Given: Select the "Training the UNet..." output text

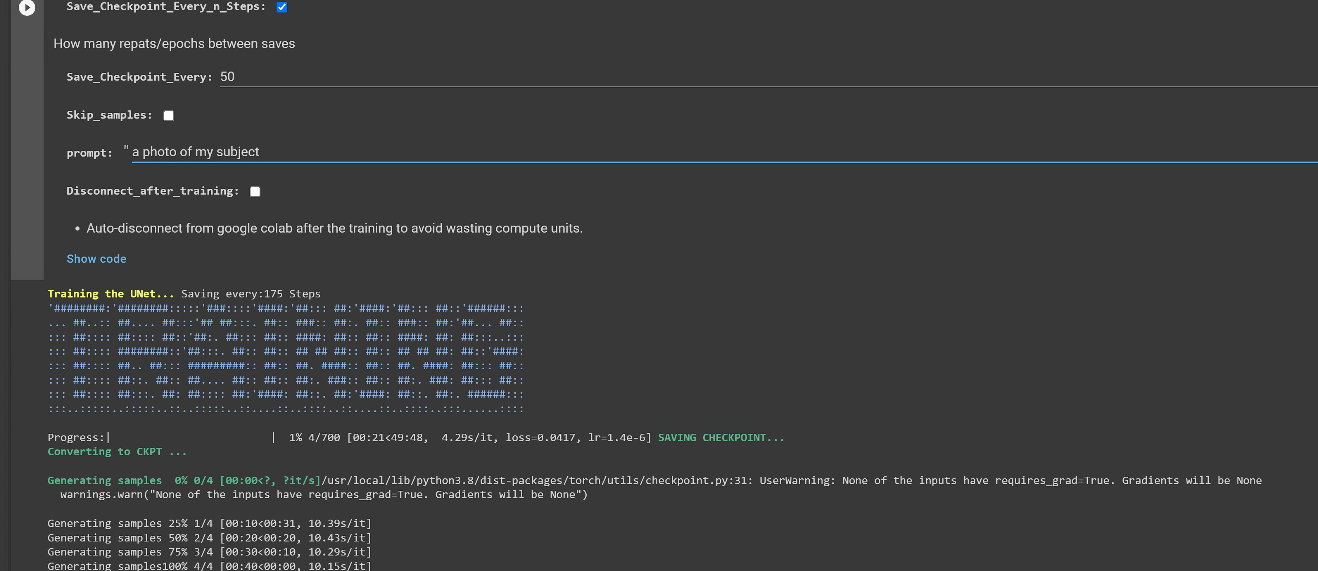Looking at the screenshot, I should pos(112,294).
